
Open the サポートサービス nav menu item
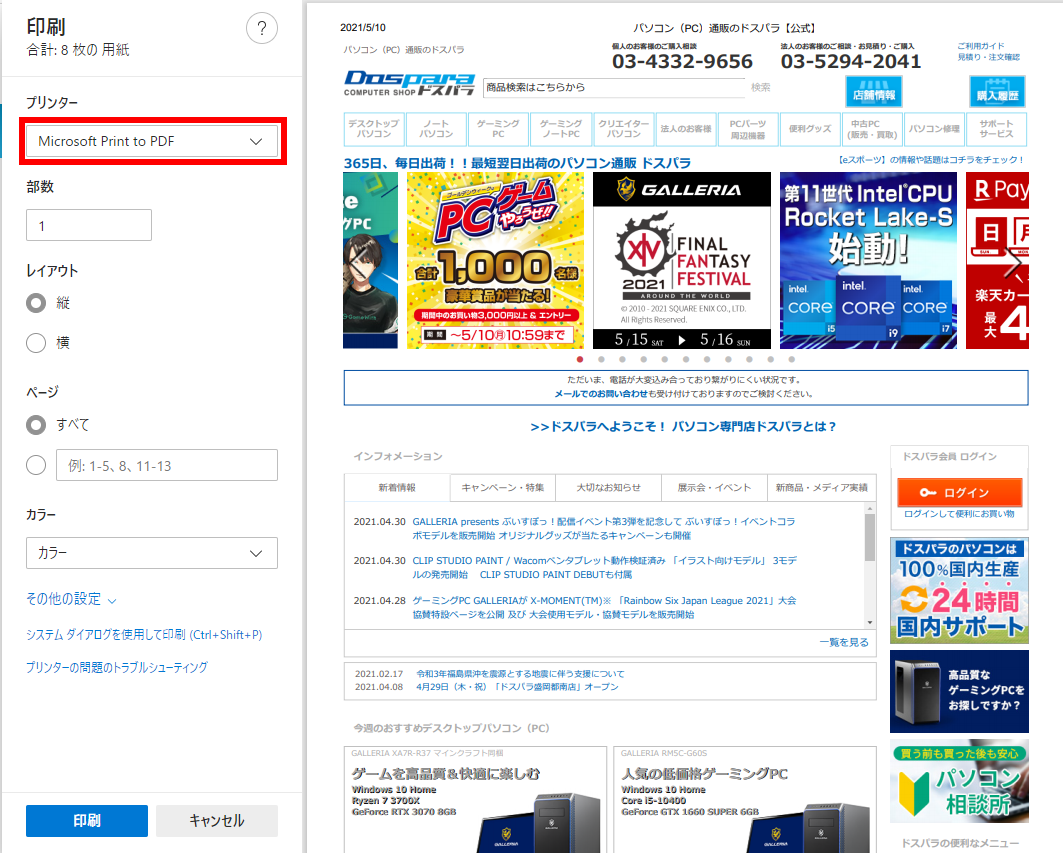pos(996,129)
